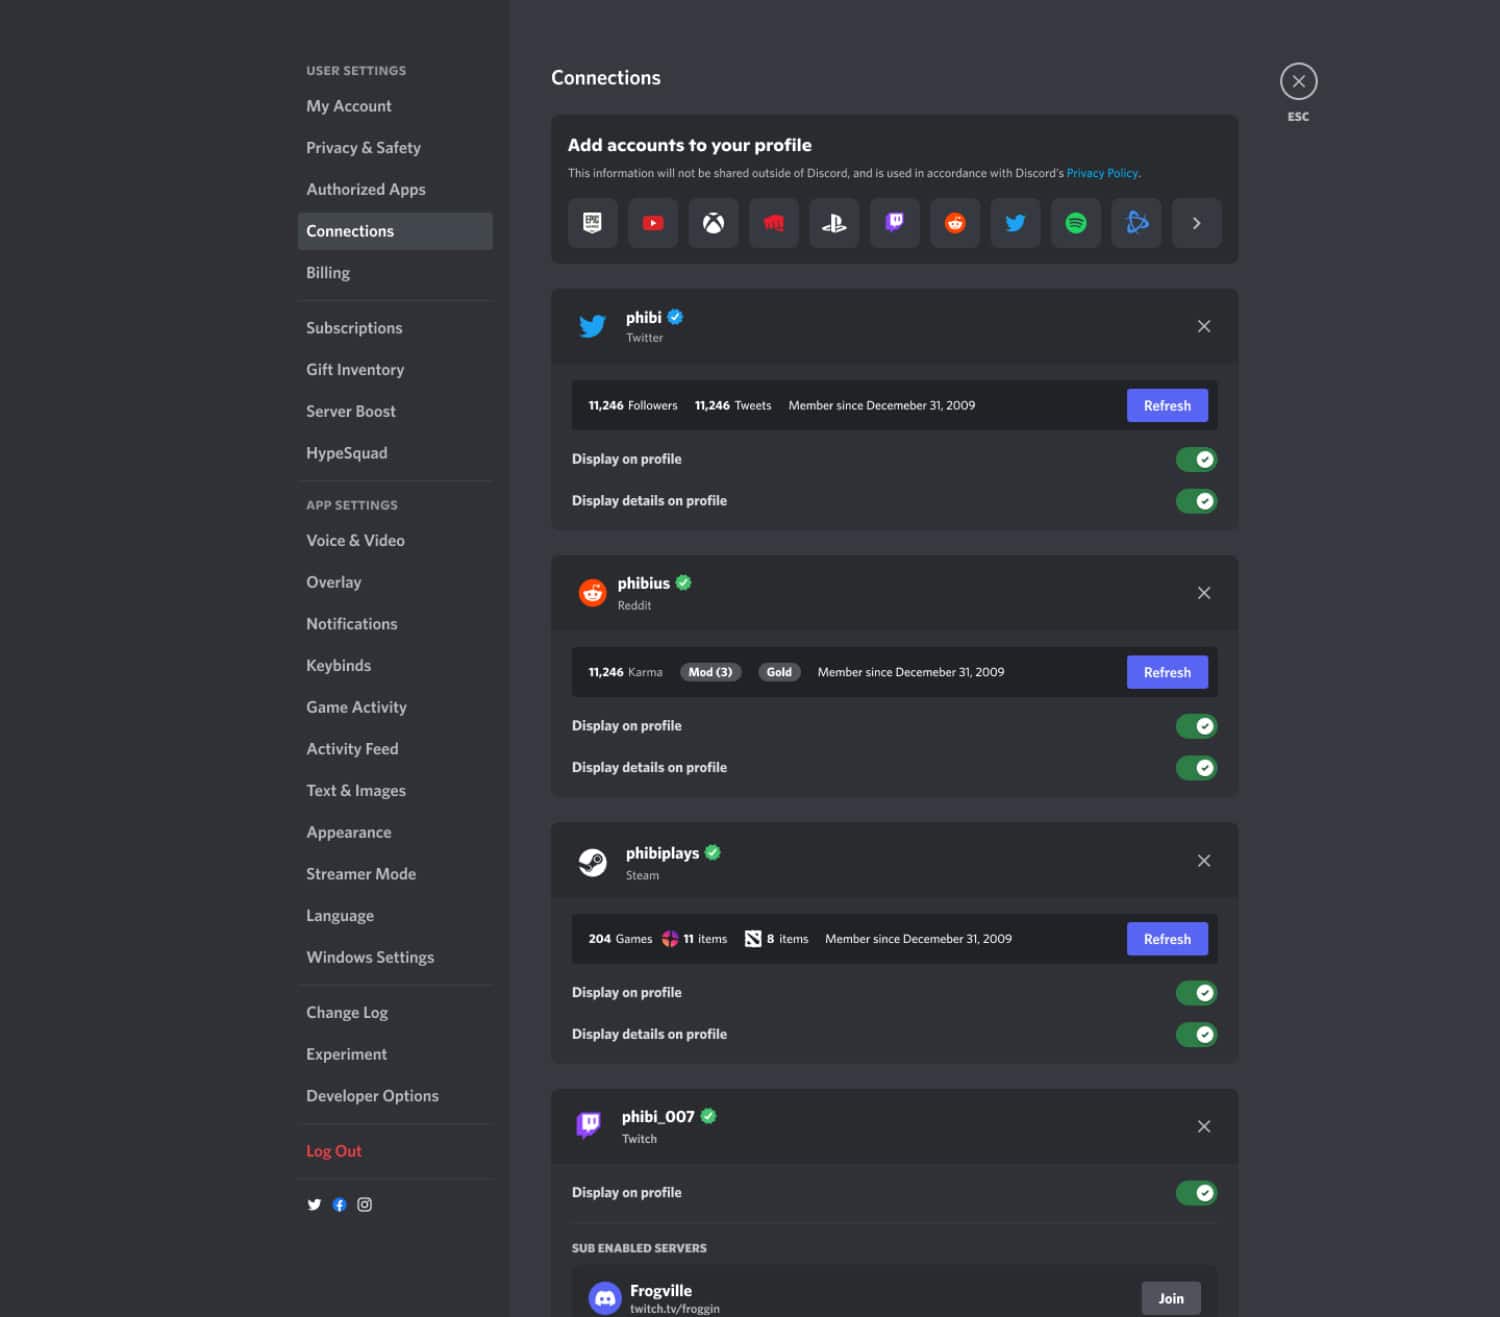The image size is (1500, 1317).
Task: Open Discord's Instagram page from the sidebar footer
Action: [364, 1204]
